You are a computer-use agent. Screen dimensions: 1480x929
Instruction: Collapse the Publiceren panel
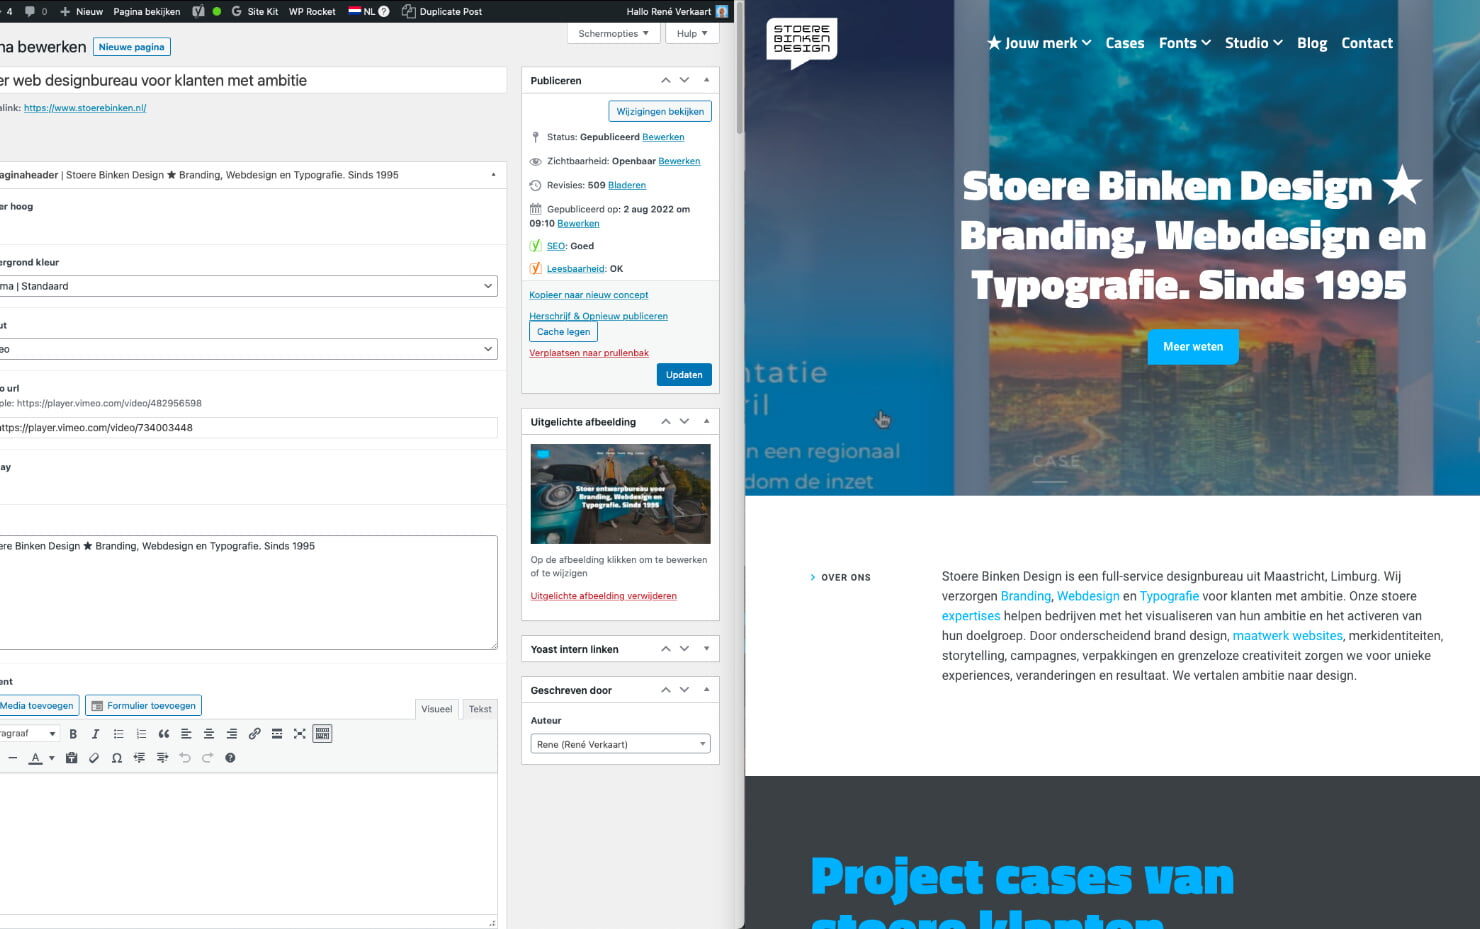706,80
